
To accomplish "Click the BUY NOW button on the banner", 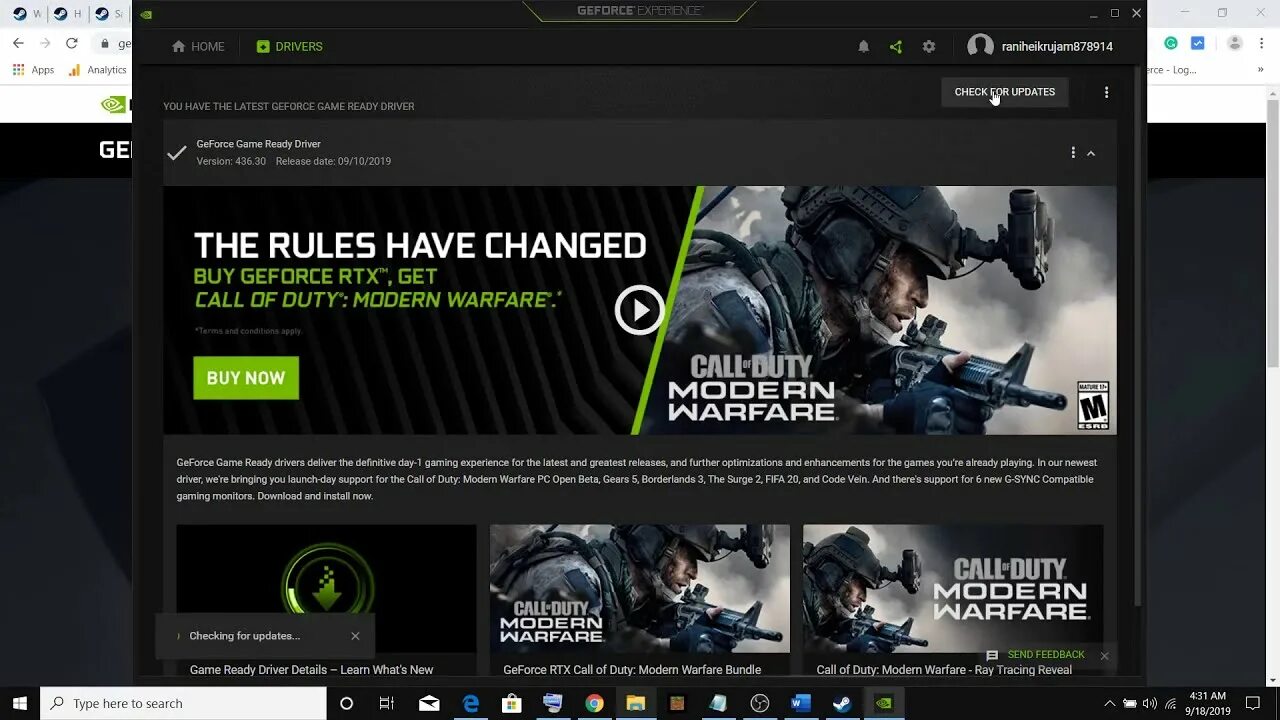I will [x=246, y=378].
